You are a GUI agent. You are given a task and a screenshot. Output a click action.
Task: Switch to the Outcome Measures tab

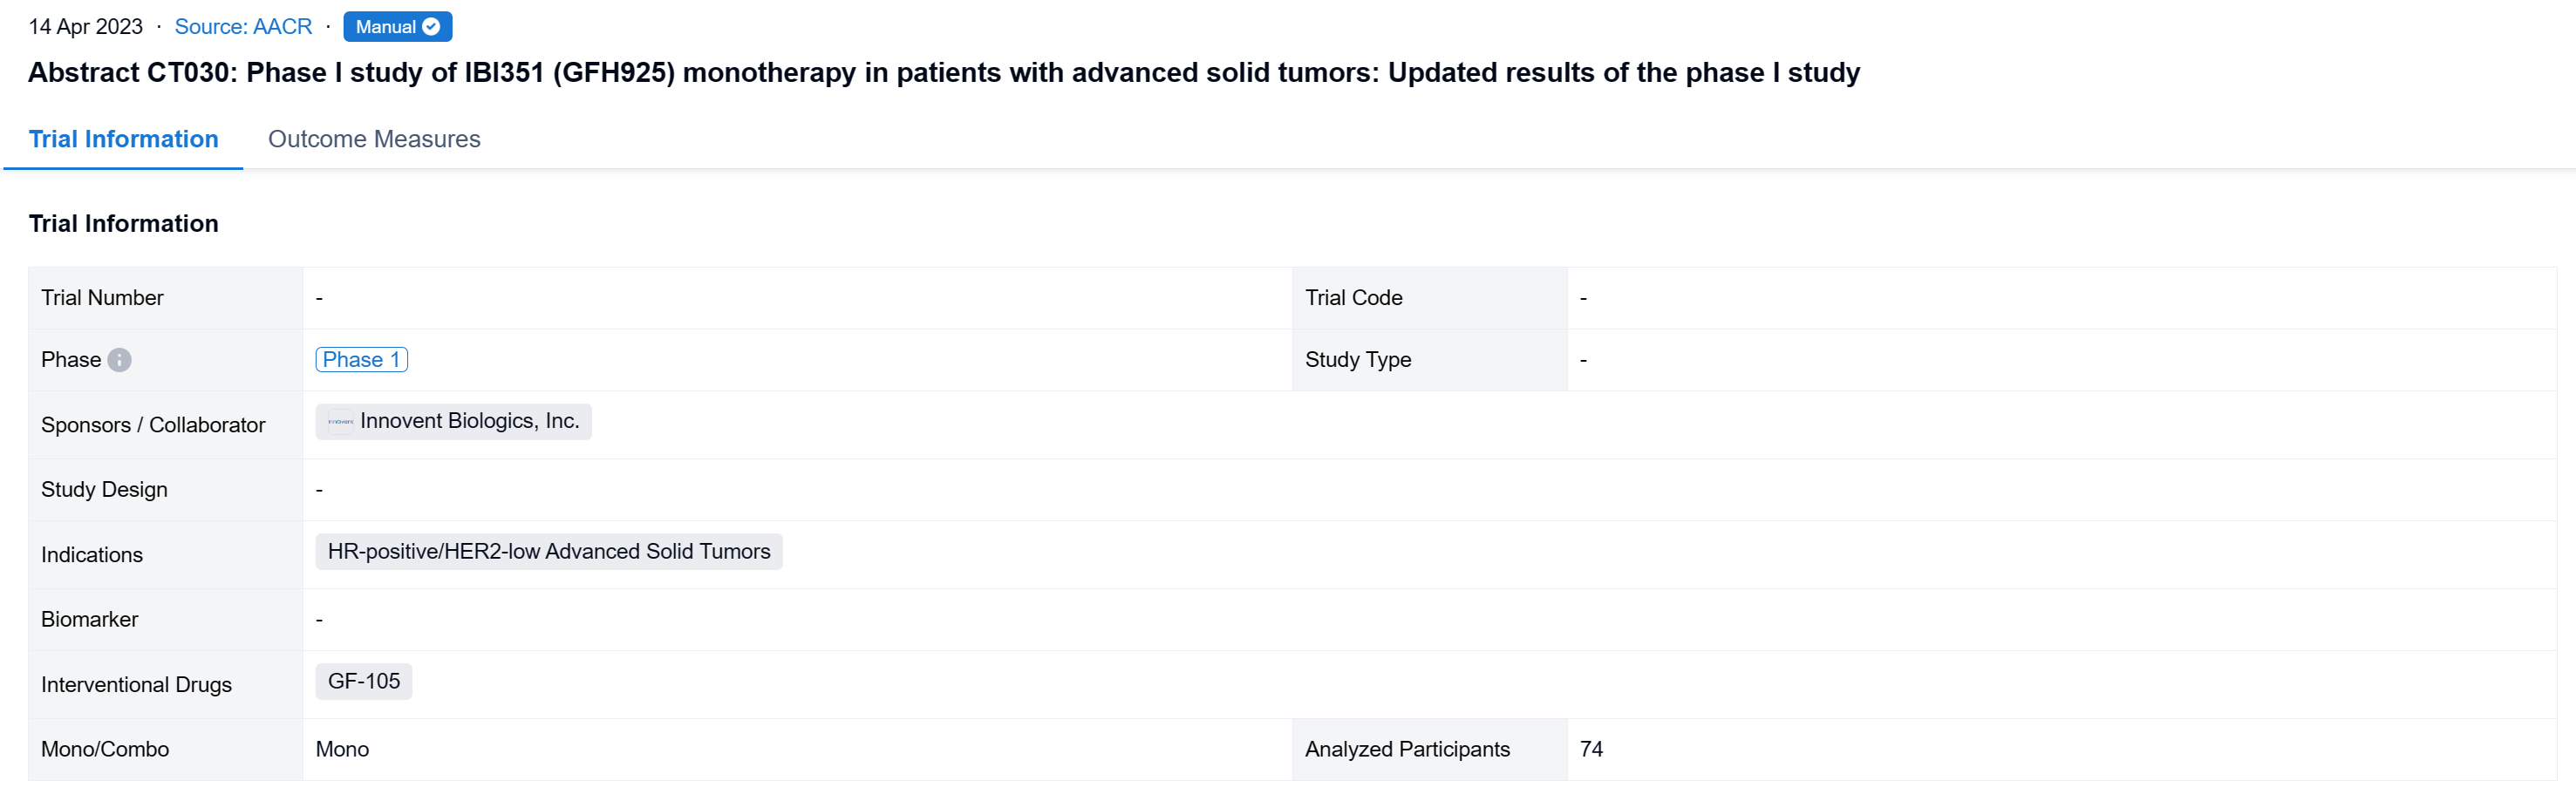pyautogui.click(x=374, y=139)
